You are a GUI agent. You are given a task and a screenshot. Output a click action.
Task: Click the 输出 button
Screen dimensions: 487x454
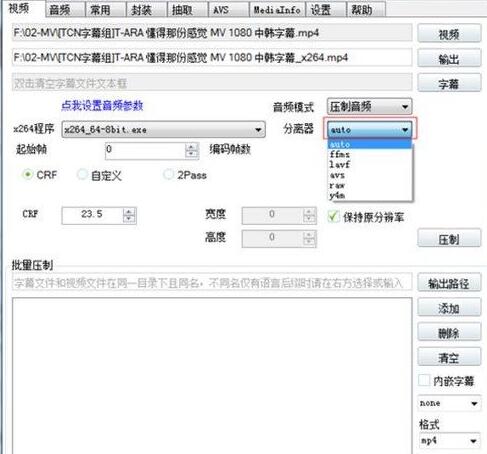449,59
